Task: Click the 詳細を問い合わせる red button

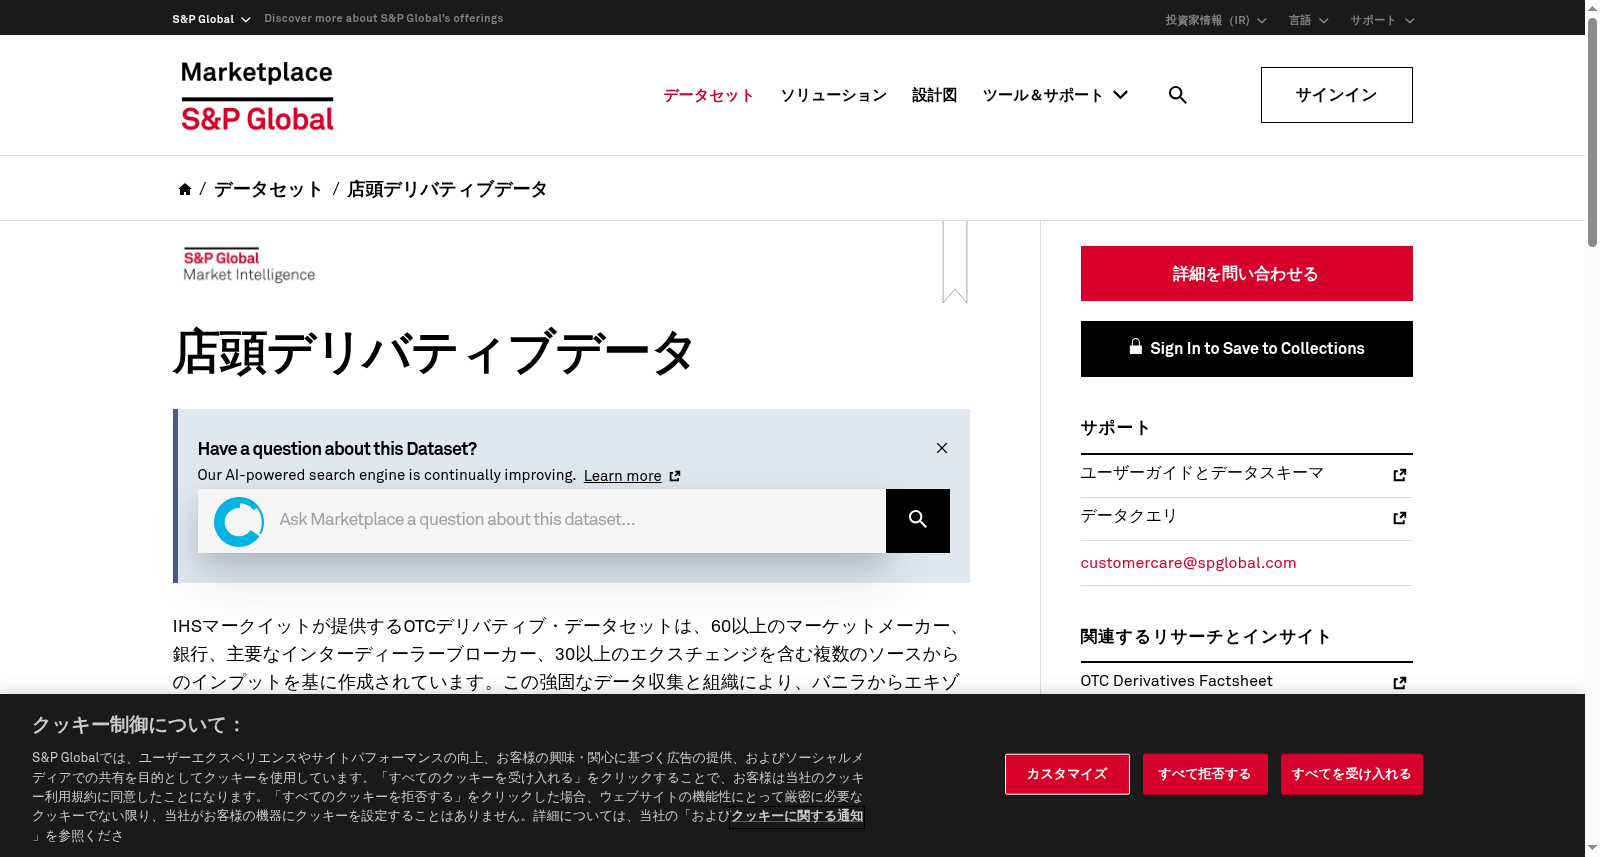Action: 1247,274
